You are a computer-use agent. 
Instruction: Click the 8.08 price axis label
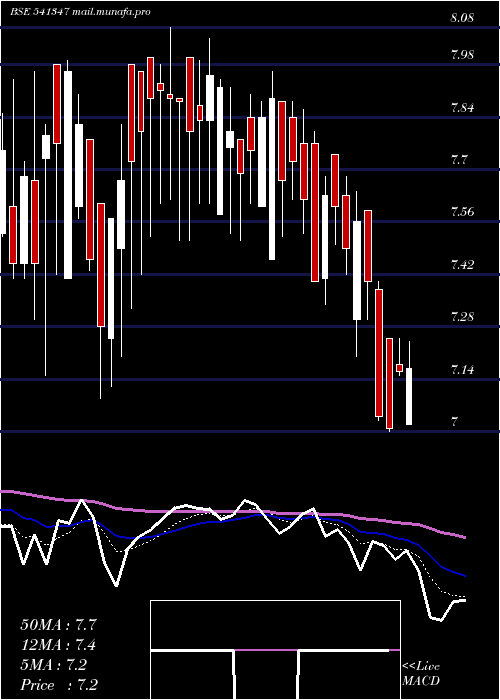pos(462,18)
